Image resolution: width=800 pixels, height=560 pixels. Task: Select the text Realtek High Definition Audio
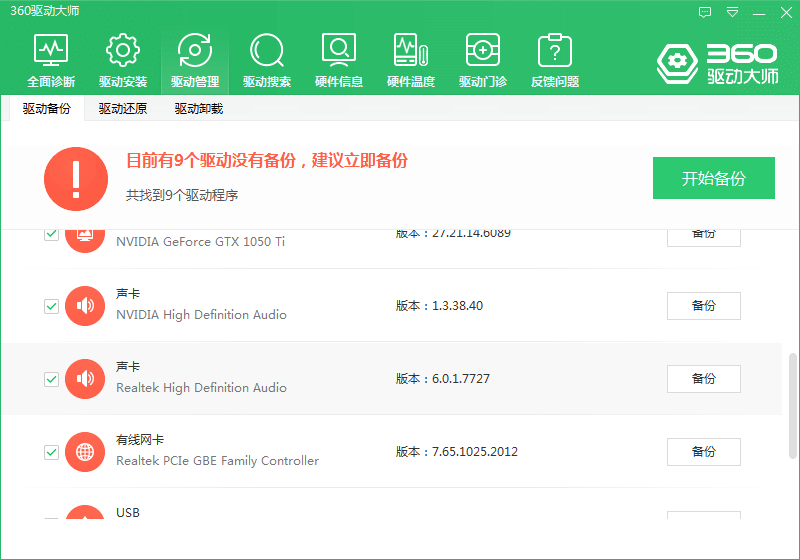tap(201, 388)
